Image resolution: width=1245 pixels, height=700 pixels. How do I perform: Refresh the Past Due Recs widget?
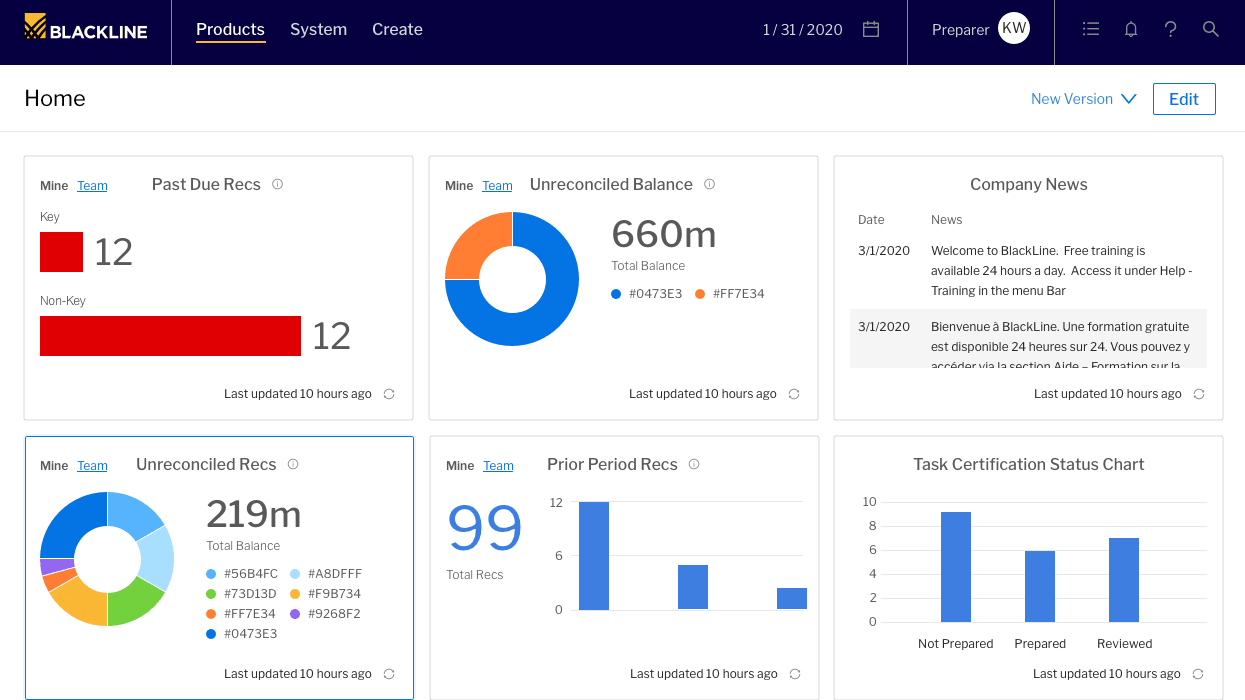click(389, 394)
